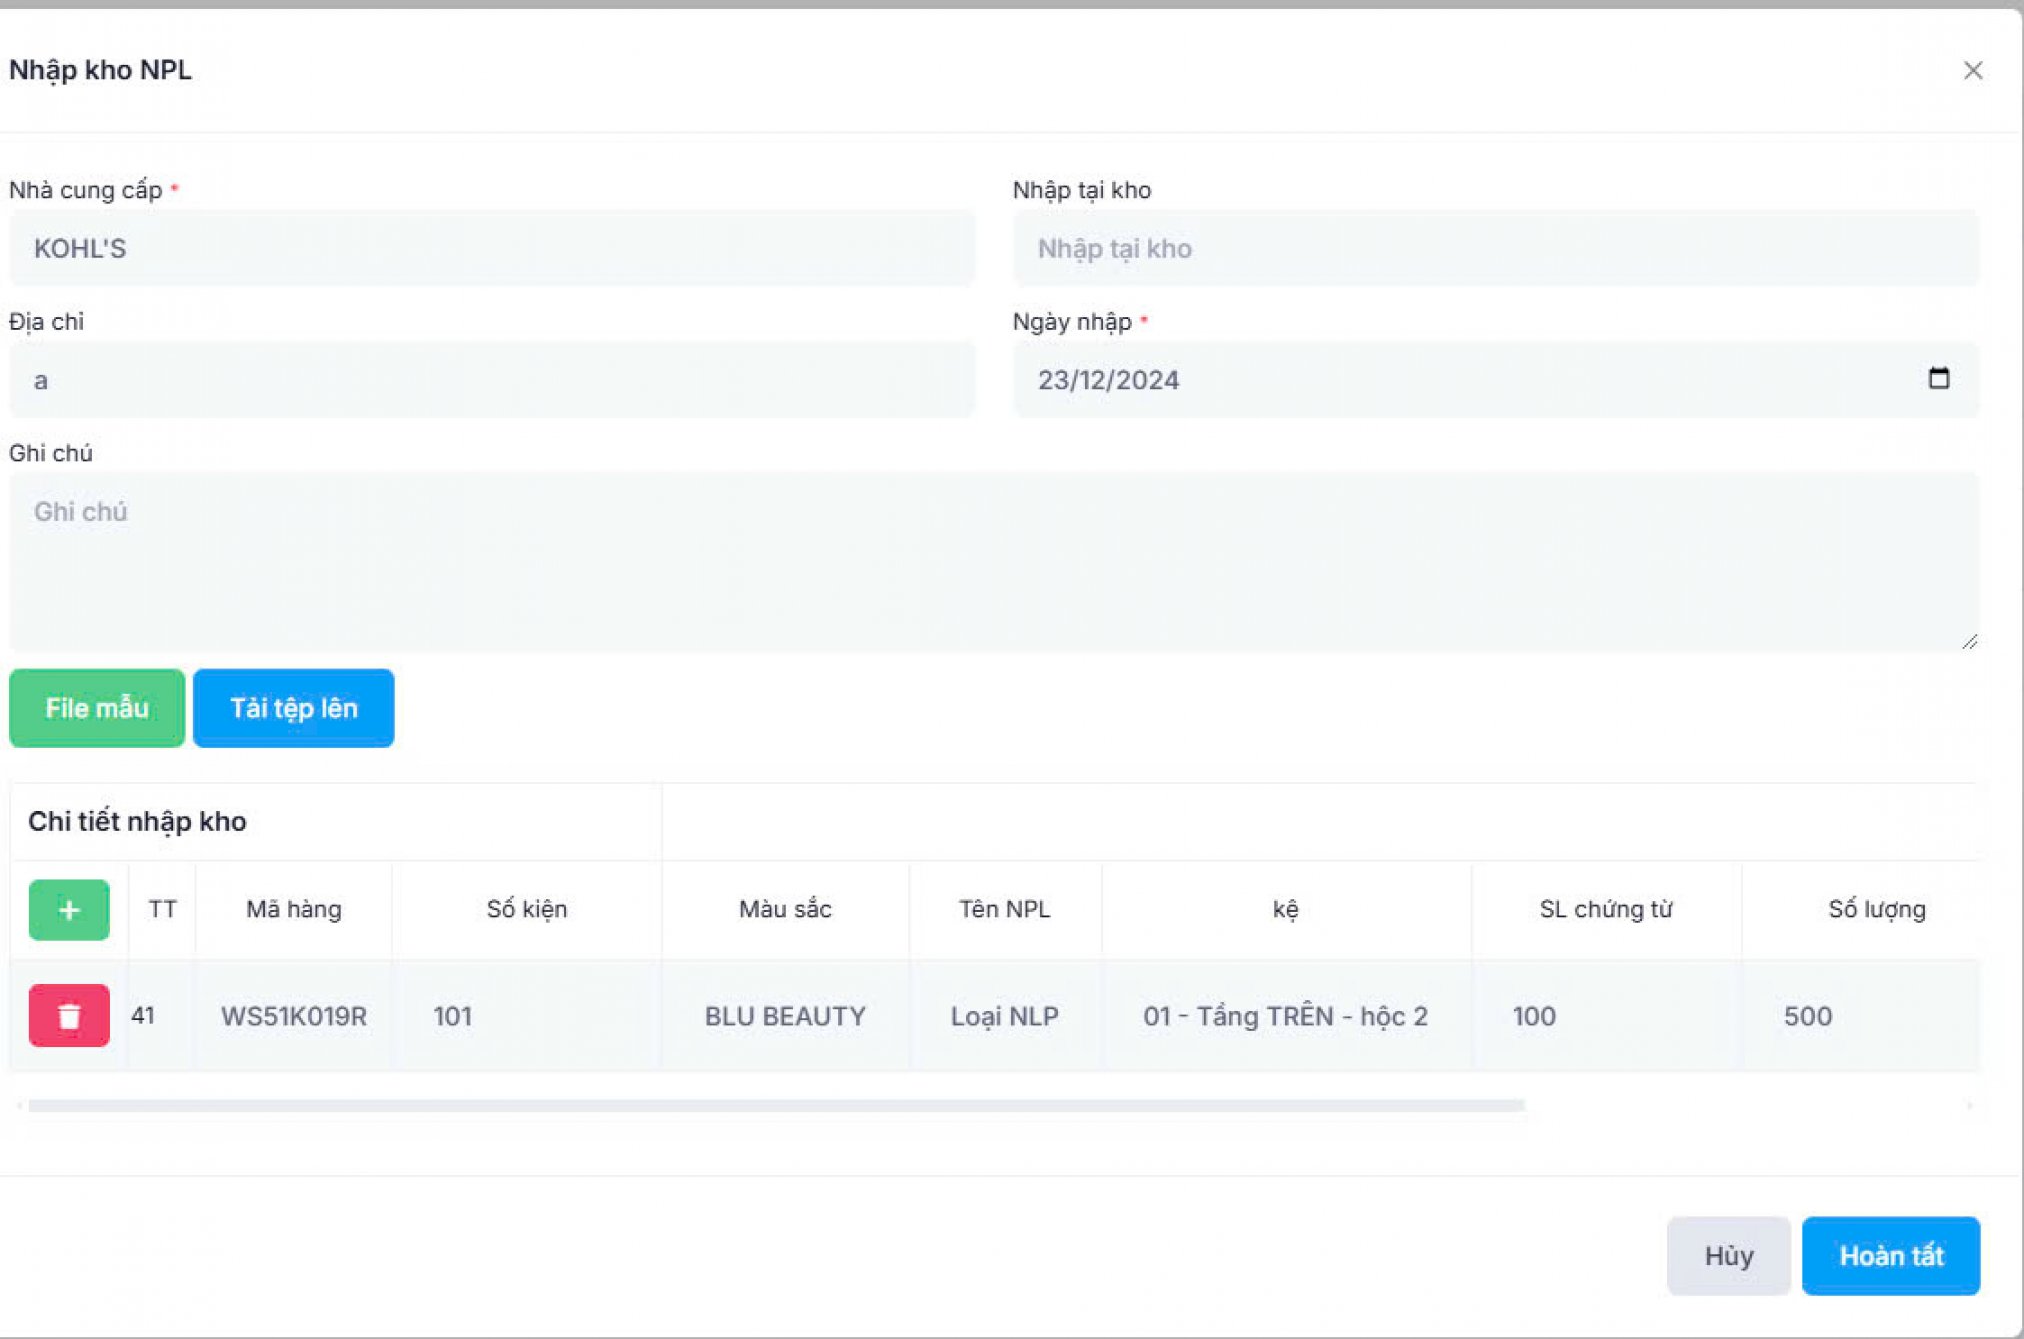Open calendar picker in Ngày nhập field

[x=1938, y=379]
